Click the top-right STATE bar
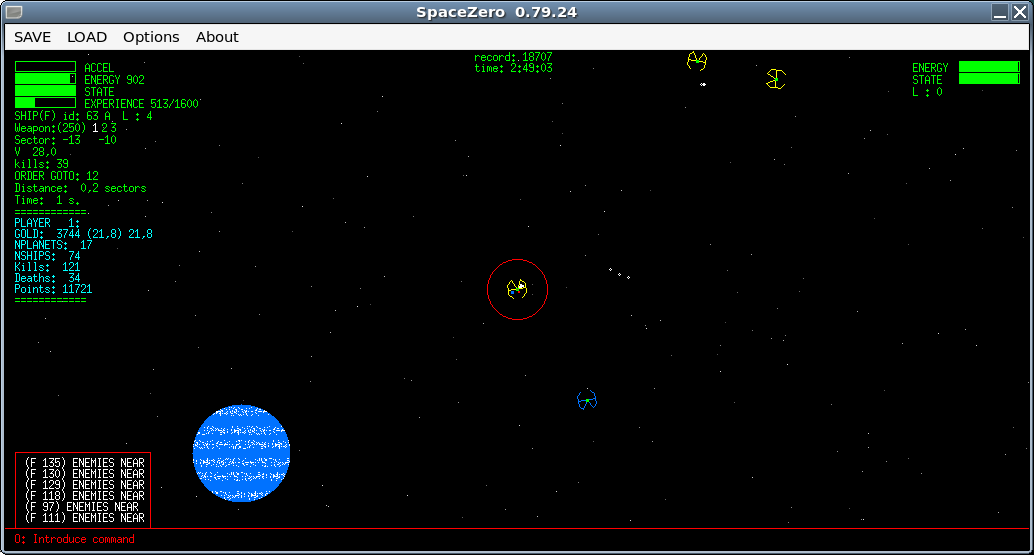Viewport: 1034px width, 555px height. pyautogui.click(x=989, y=79)
